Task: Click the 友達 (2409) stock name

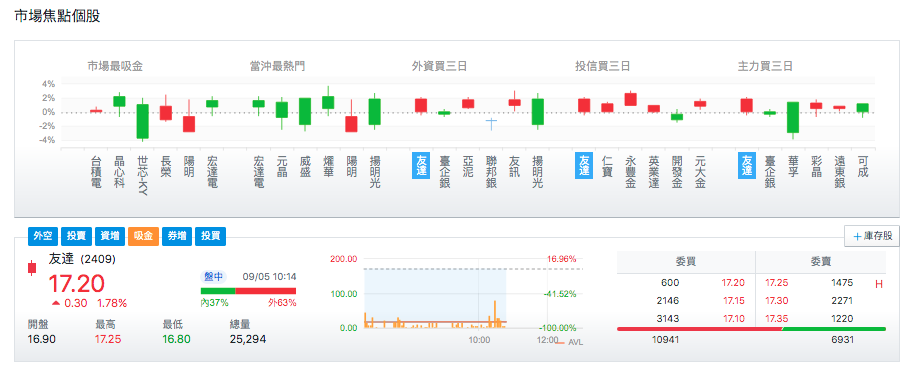Action: [x=82, y=259]
